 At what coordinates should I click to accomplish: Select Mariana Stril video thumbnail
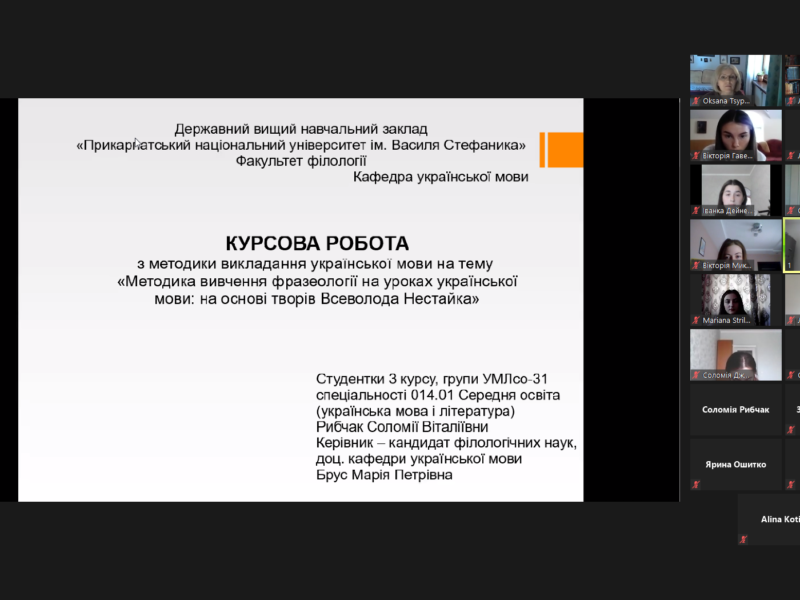735,296
